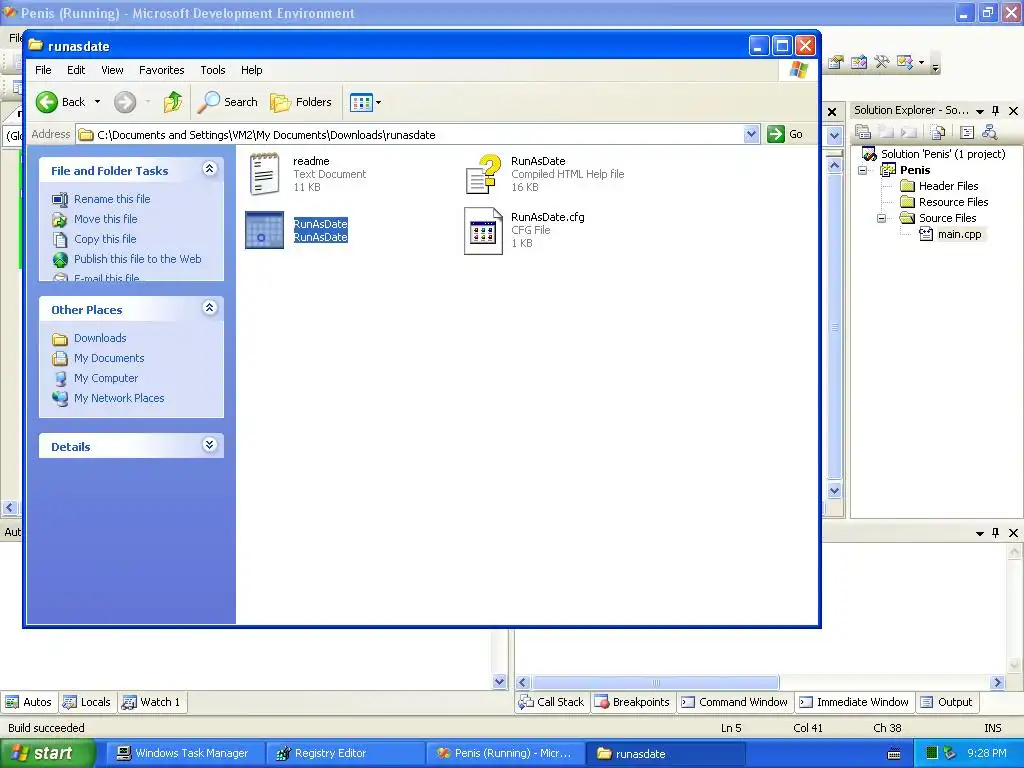
Task: Click the Properties list icon in Solution Explorer toolbar
Action: (x=967, y=133)
